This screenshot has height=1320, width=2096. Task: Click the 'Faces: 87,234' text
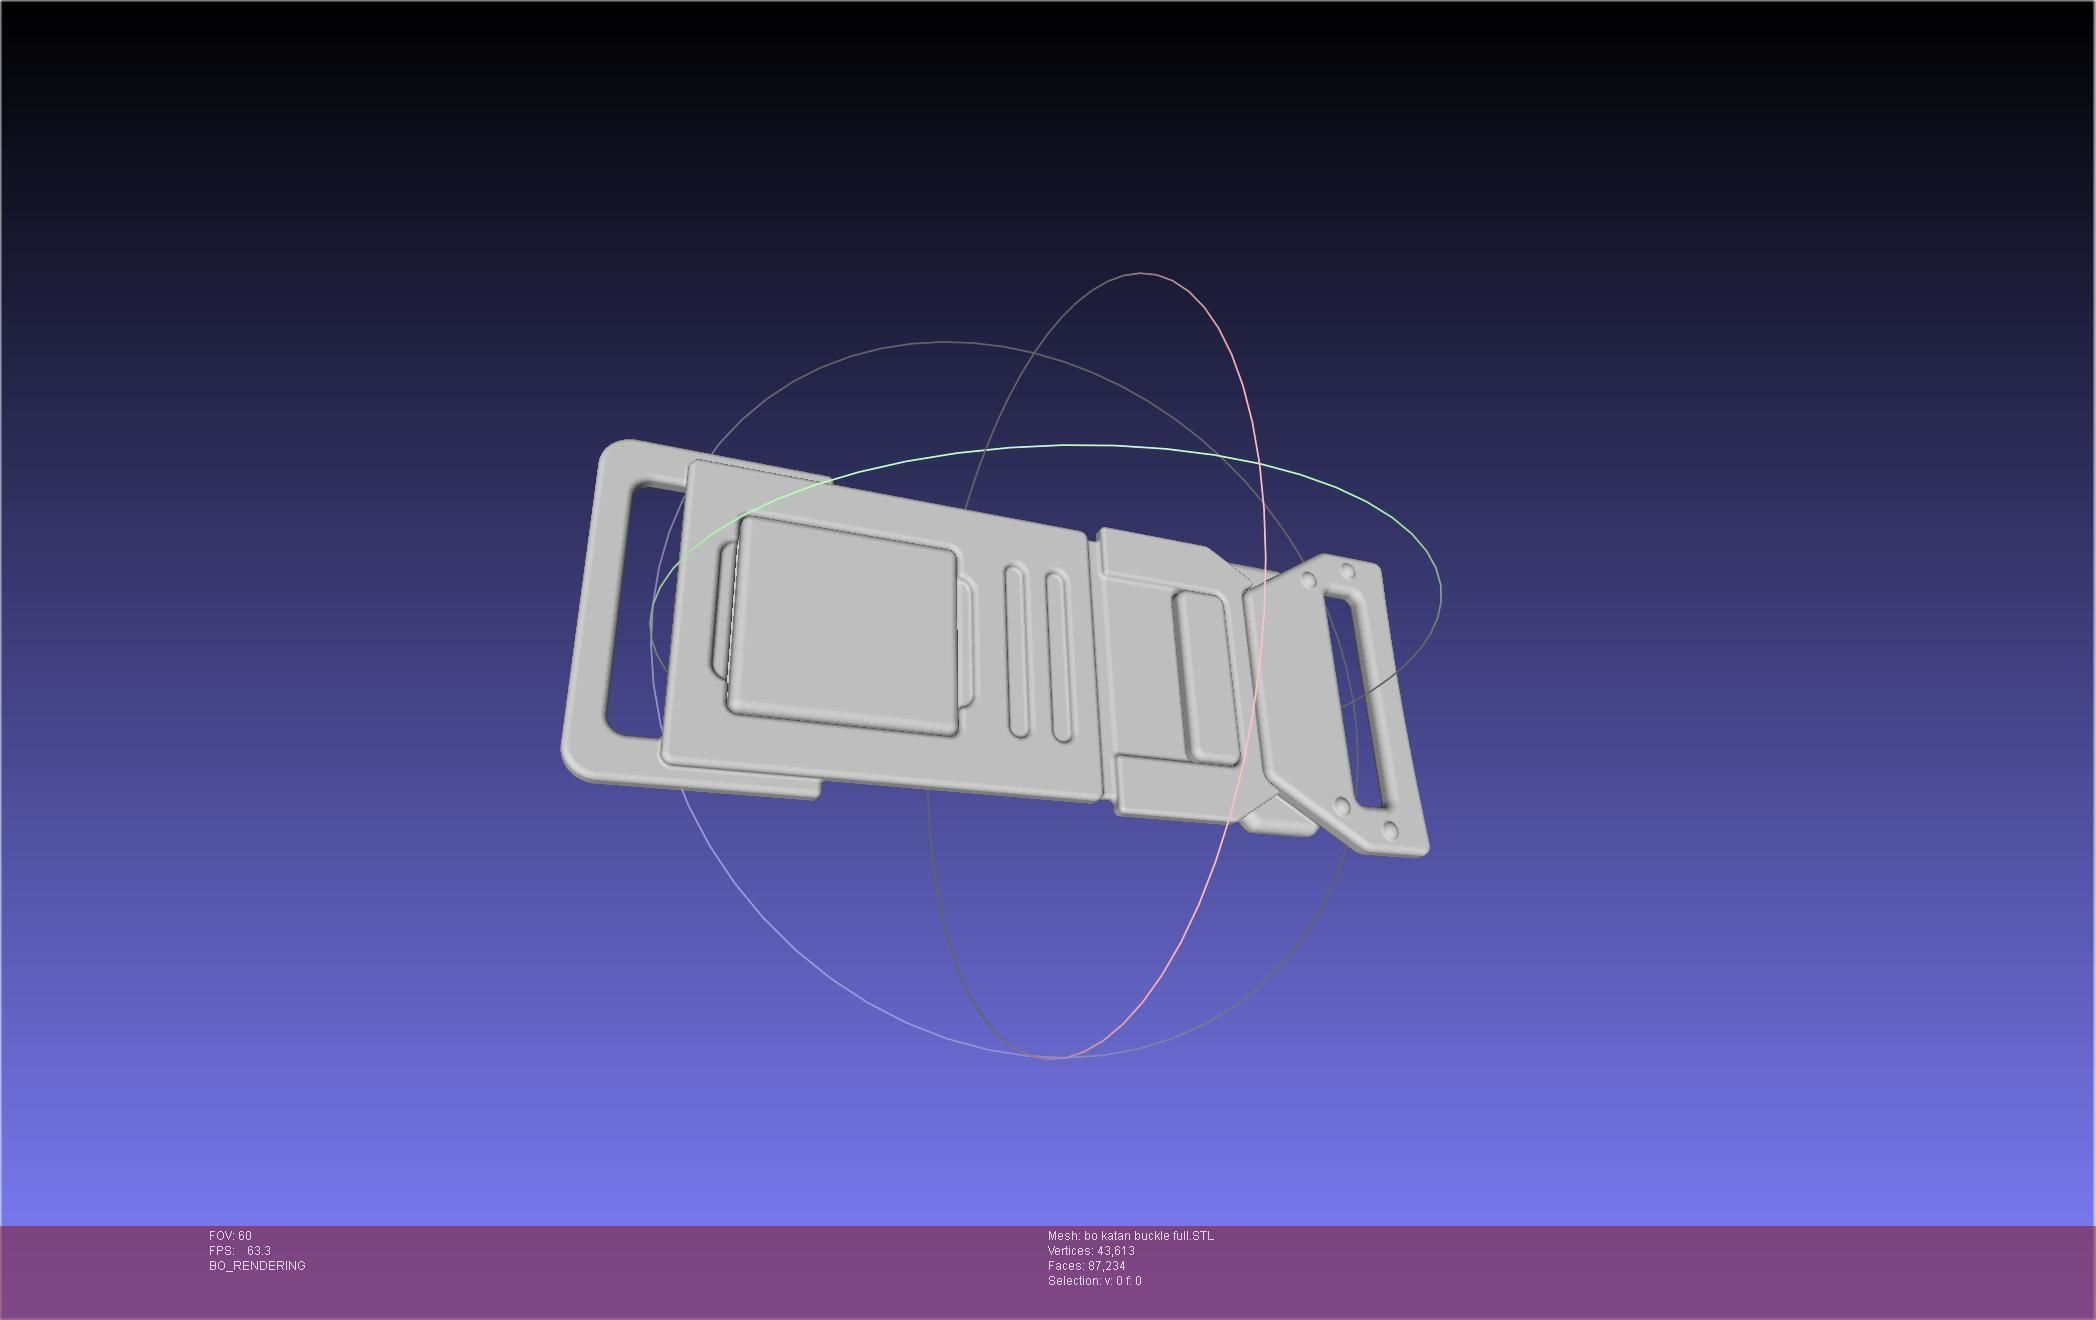pos(1086,1266)
